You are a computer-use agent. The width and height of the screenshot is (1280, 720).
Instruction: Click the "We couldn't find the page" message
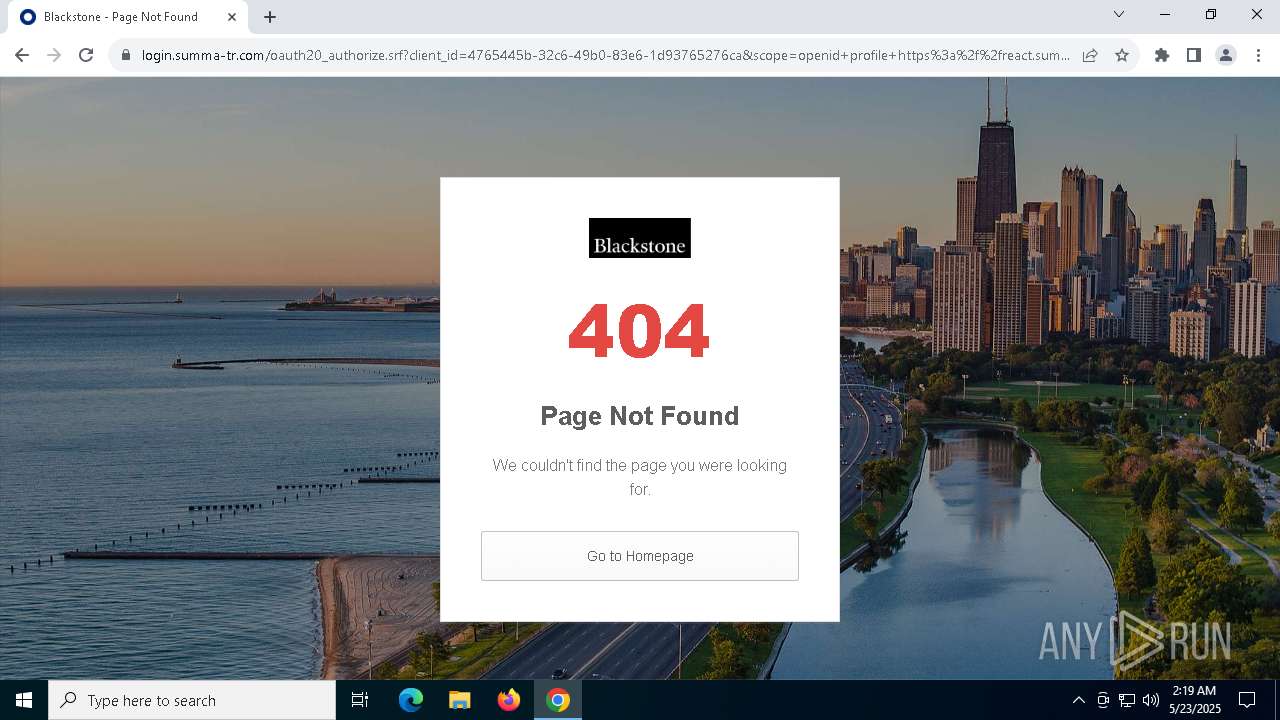(x=640, y=477)
